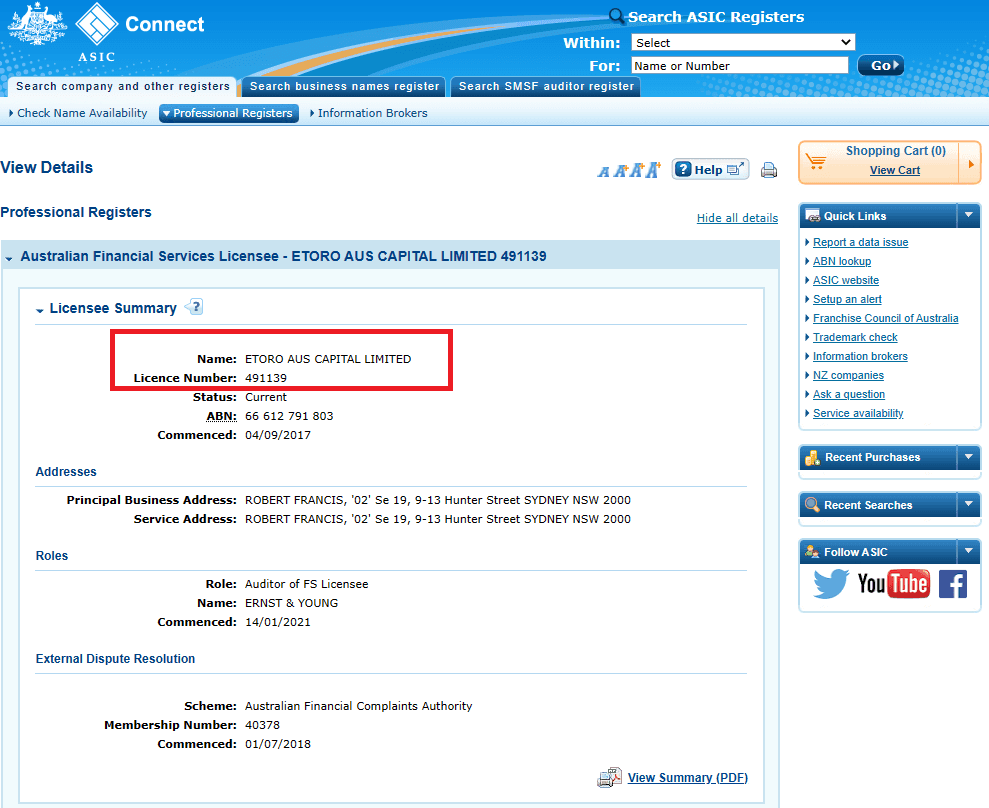Open the YouTube icon
Viewport: 989px width, 808px height.
click(893, 583)
